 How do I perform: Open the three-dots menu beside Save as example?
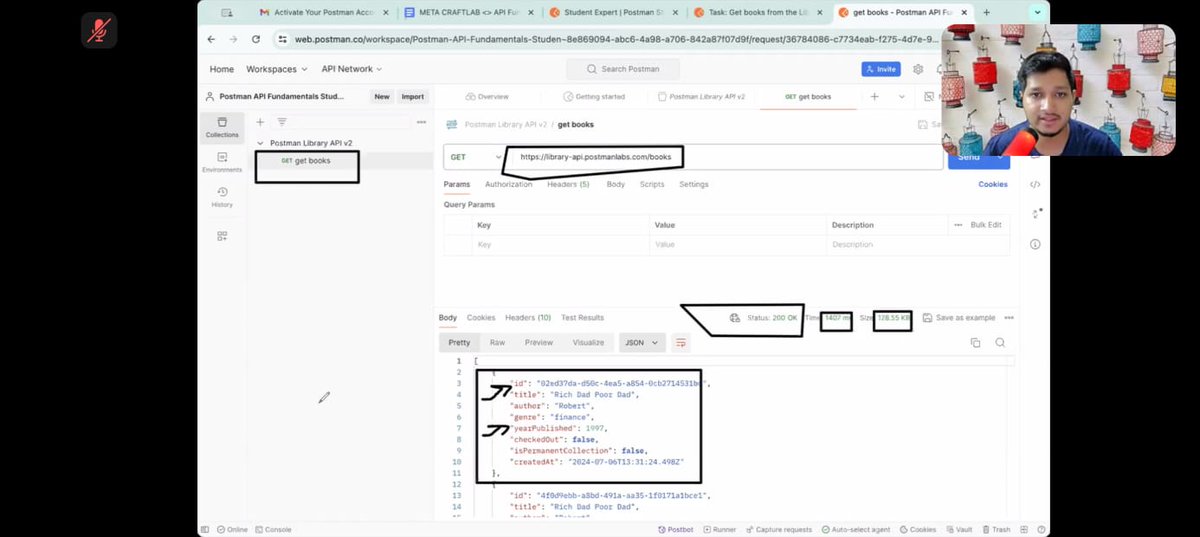(1009, 318)
